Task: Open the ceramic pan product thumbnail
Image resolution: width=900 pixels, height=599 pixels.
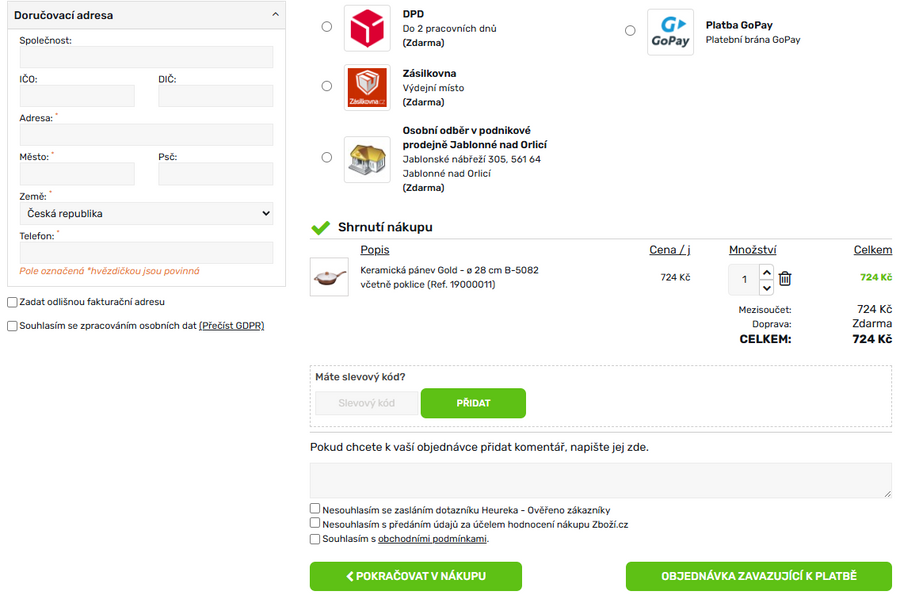Action: click(x=329, y=277)
